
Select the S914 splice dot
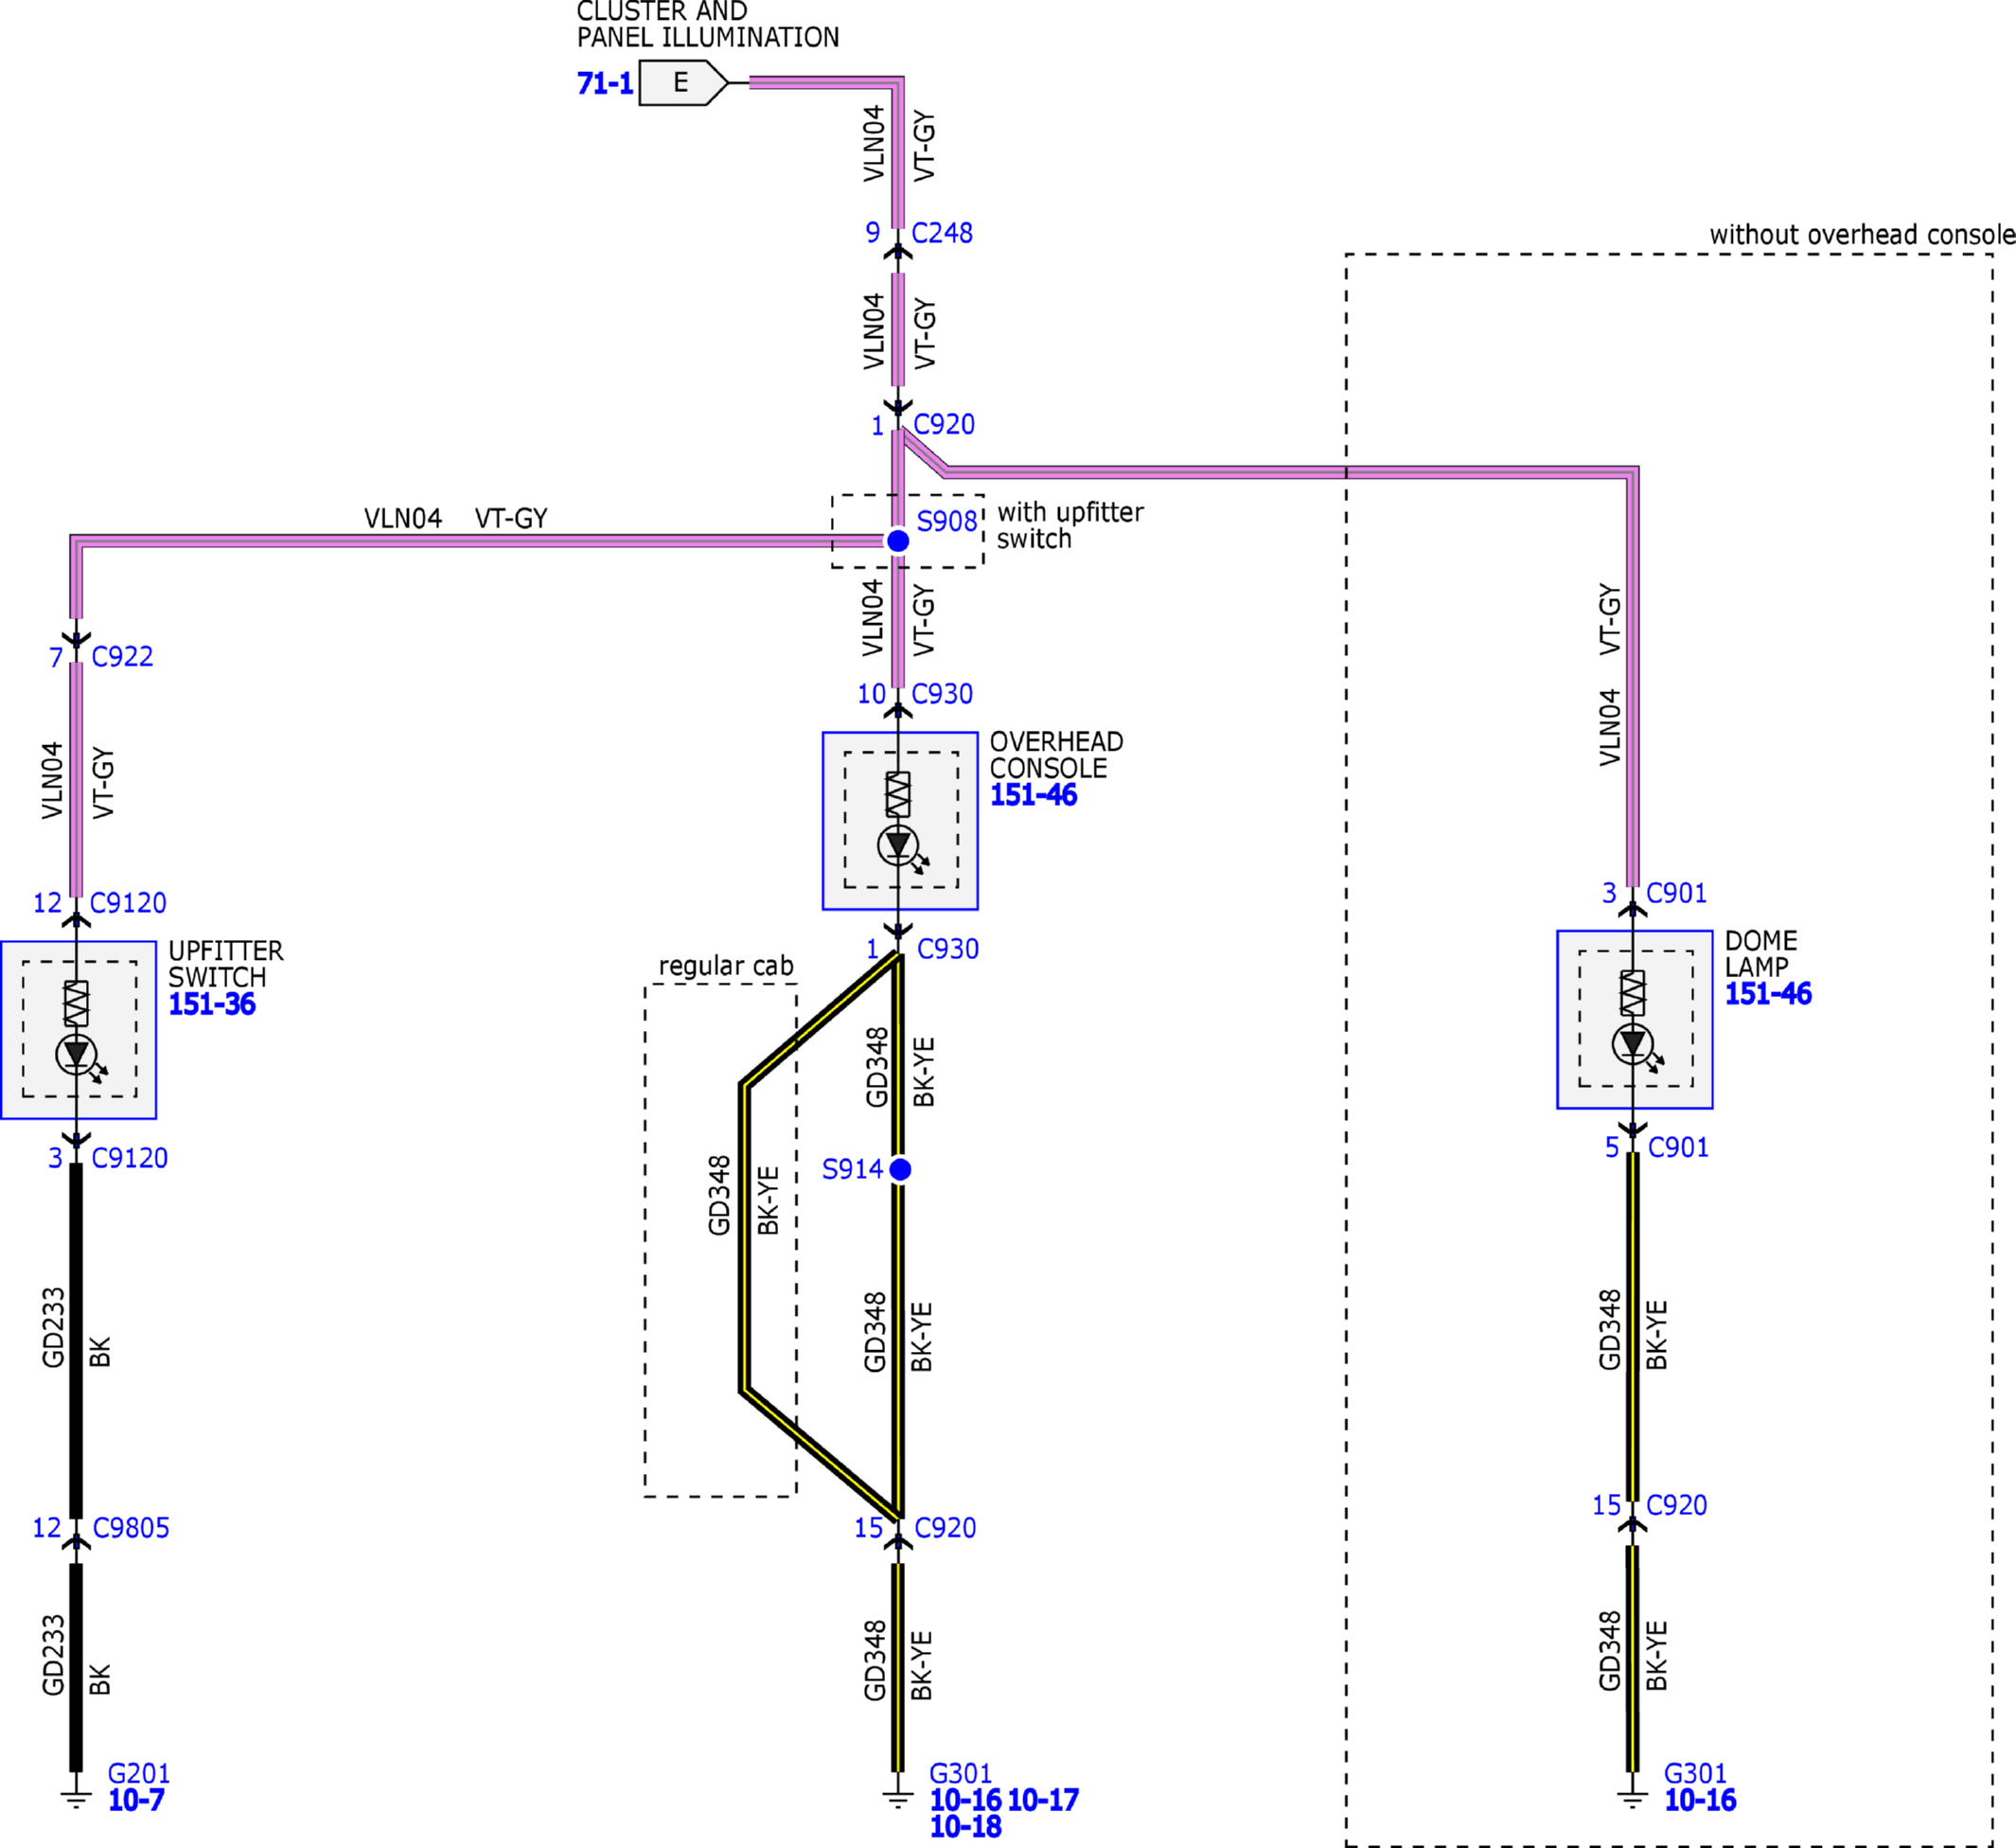pyautogui.click(x=900, y=1169)
